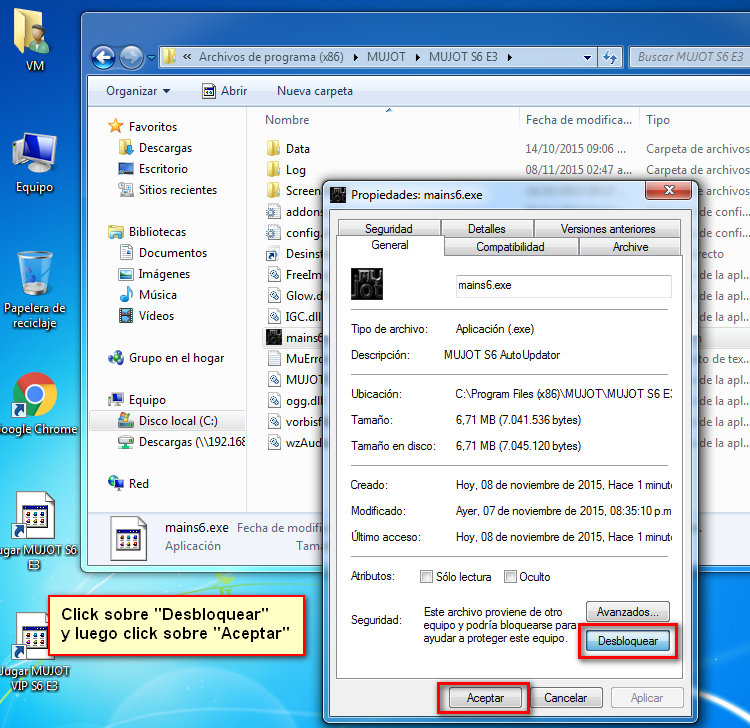Viewport: 750px width, 728px height.
Task: Click the file name field containing mains6.exe
Action: coord(563,285)
